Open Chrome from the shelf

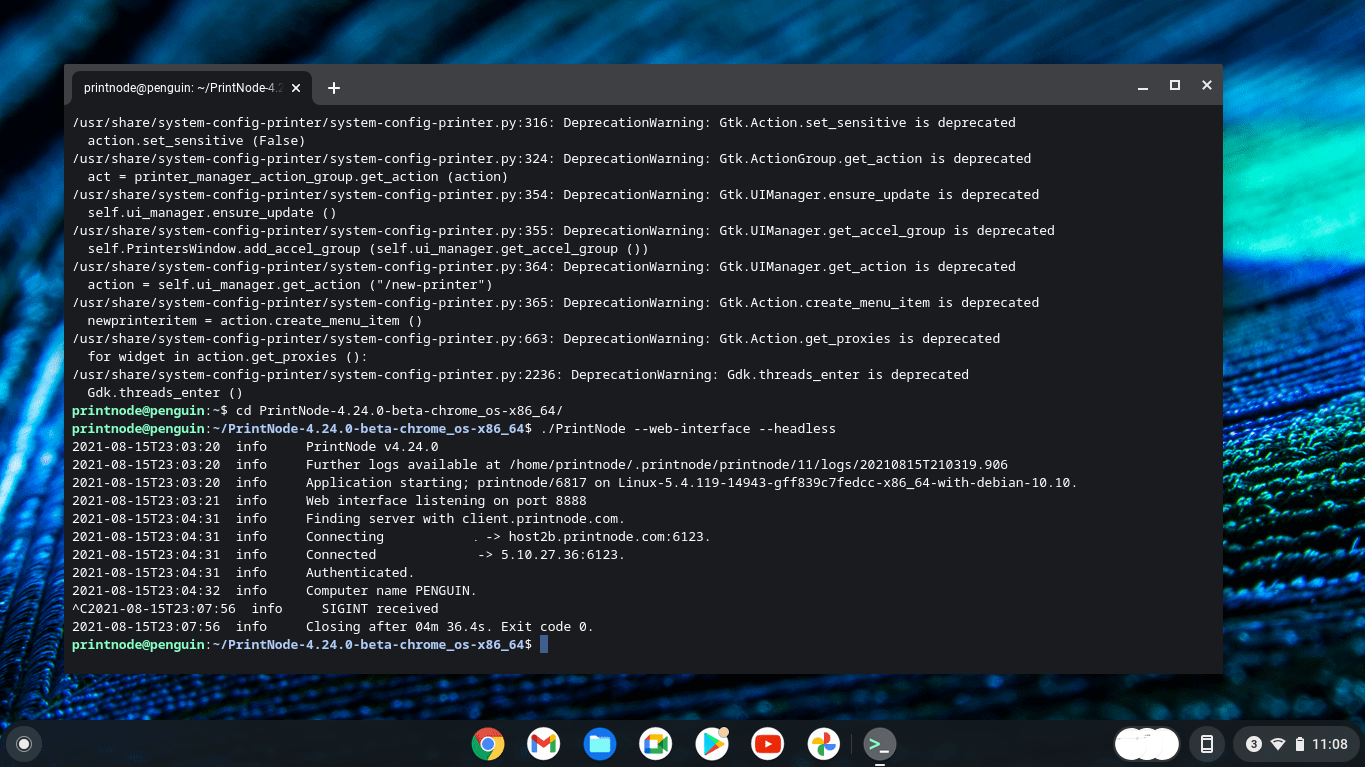[x=488, y=744]
